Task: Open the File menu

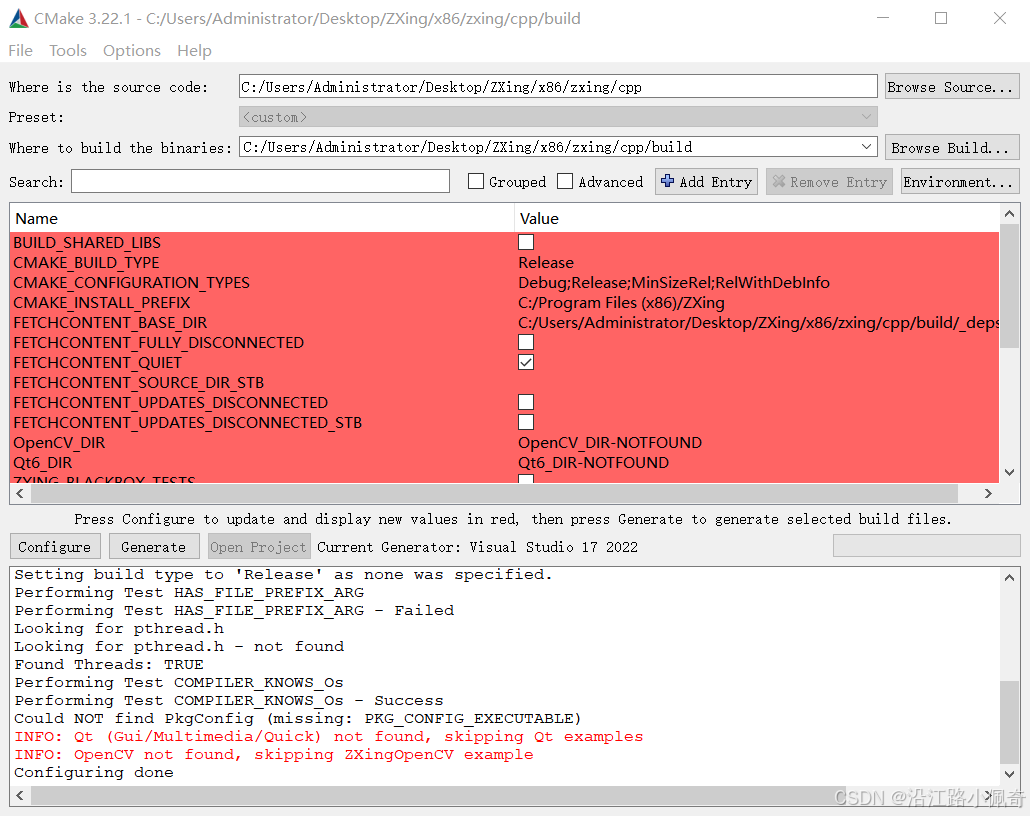Action: (x=19, y=50)
